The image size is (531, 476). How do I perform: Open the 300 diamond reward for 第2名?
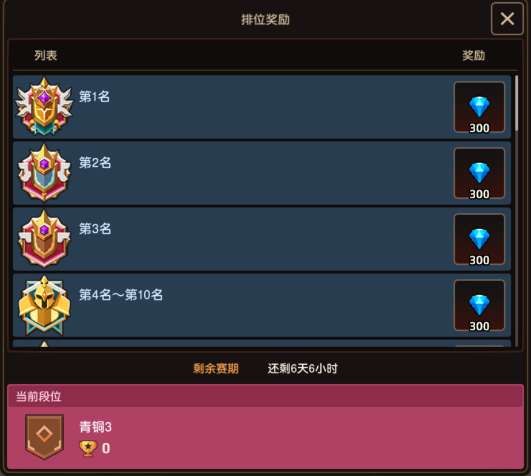(x=479, y=173)
